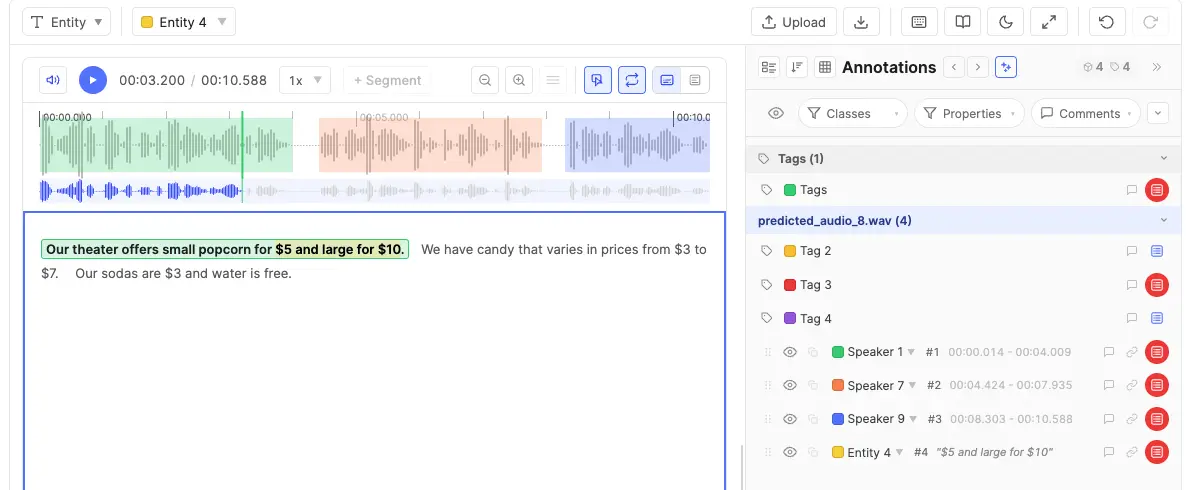
Task: Open properties of the green Tags row
Action: tap(1156, 191)
